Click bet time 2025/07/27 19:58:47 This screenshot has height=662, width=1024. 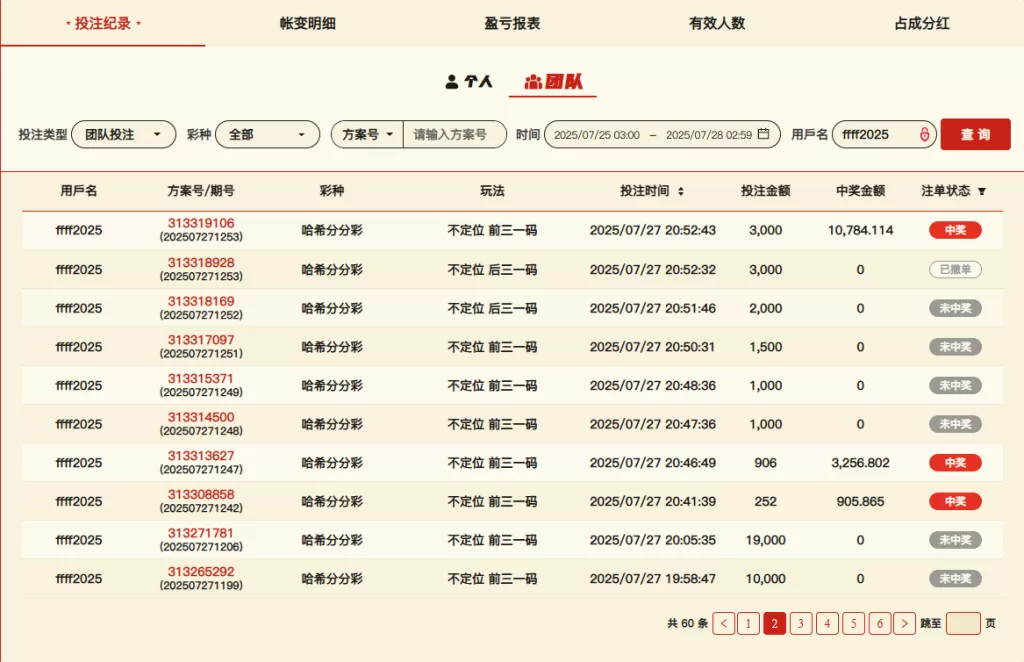click(652, 578)
